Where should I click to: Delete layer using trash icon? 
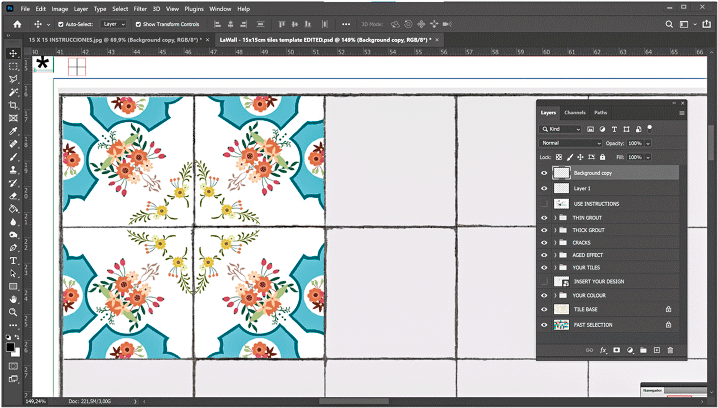click(670, 350)
